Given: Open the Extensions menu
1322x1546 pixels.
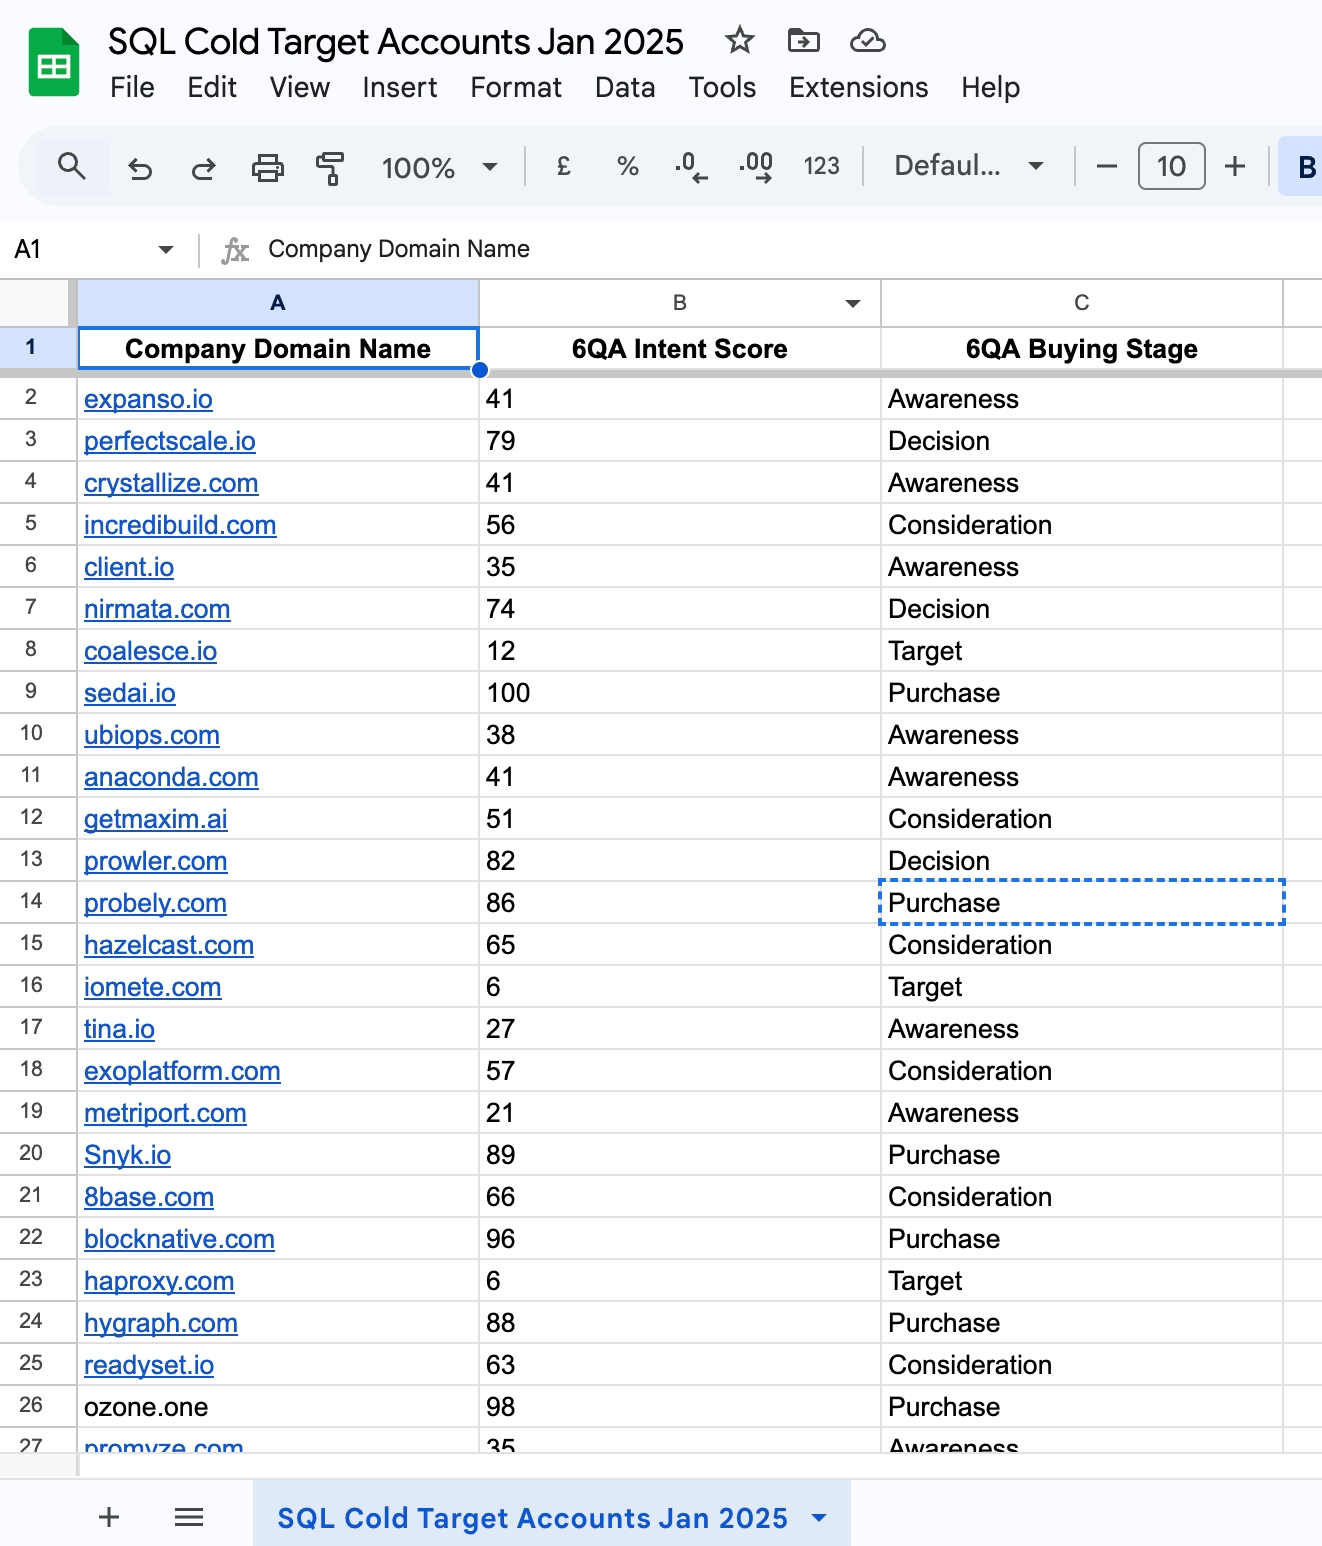Looking at the screenshot, I should click(x=858, y=88).
